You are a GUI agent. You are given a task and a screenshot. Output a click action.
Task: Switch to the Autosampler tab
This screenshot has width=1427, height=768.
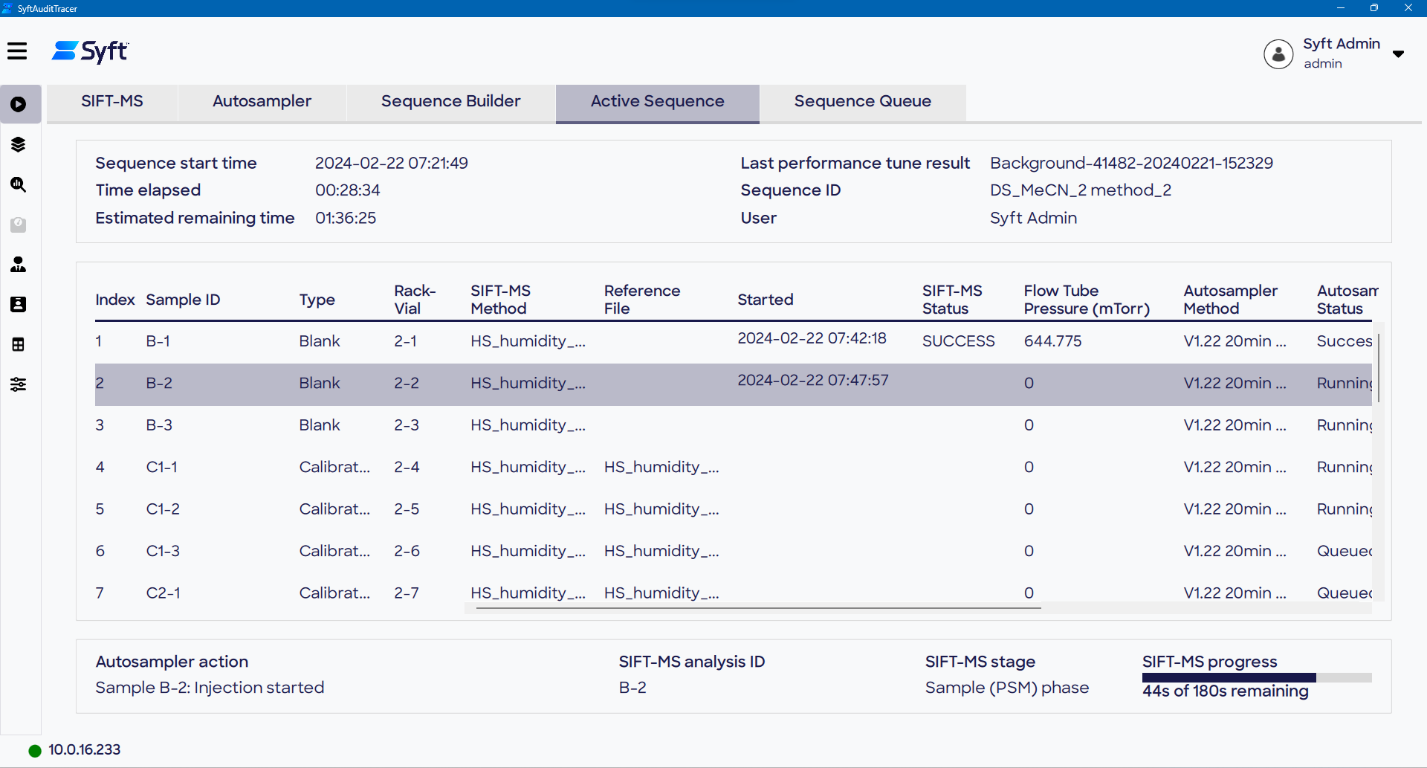(262, 101)
